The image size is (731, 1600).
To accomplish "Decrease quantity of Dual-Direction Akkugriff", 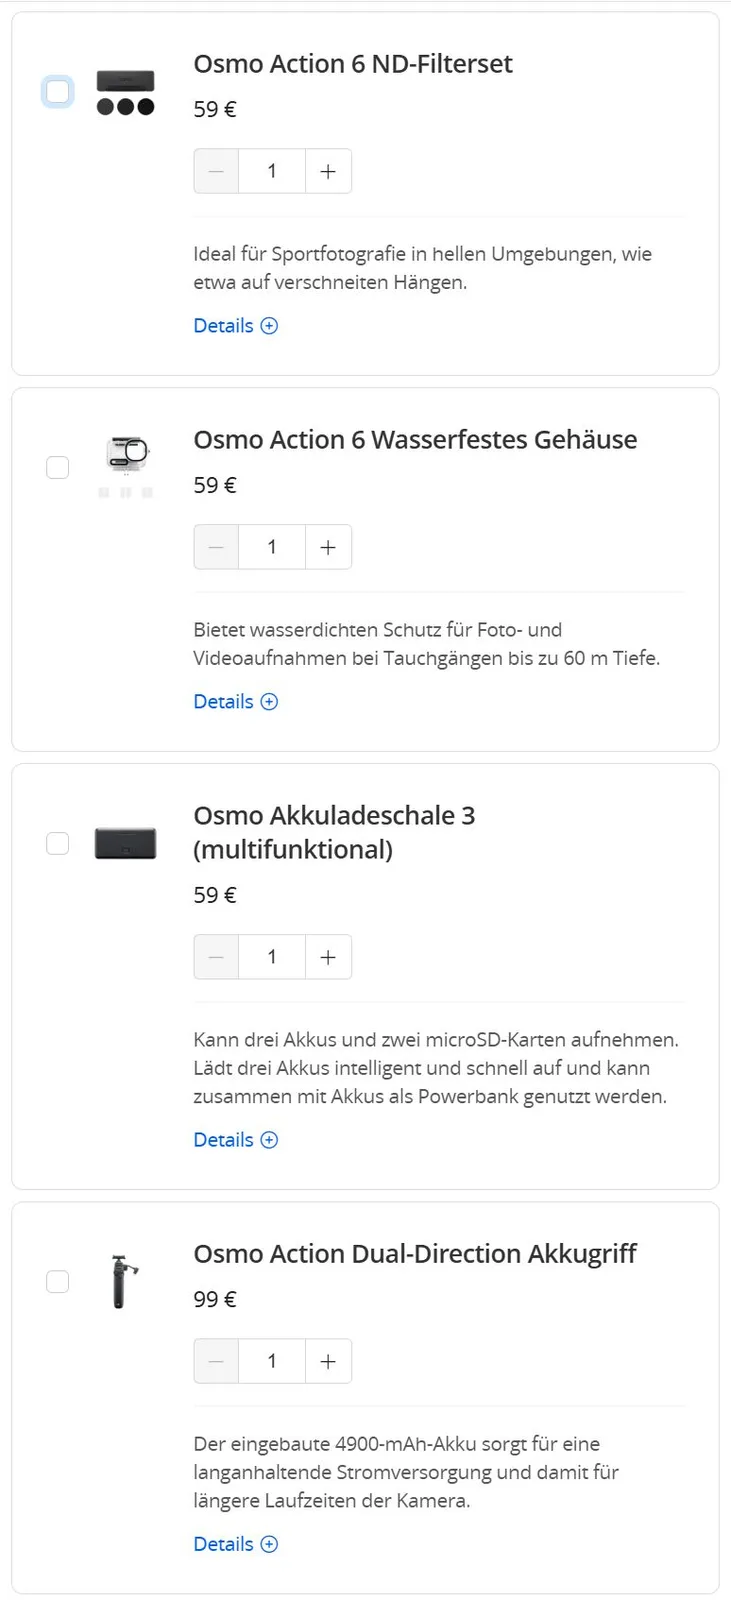I will click(216, 1361).
